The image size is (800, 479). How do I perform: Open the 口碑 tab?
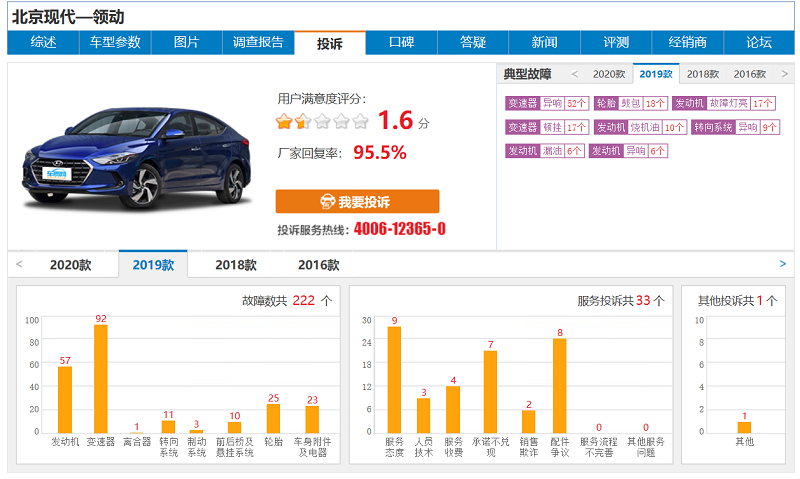(x=402, y=42)
